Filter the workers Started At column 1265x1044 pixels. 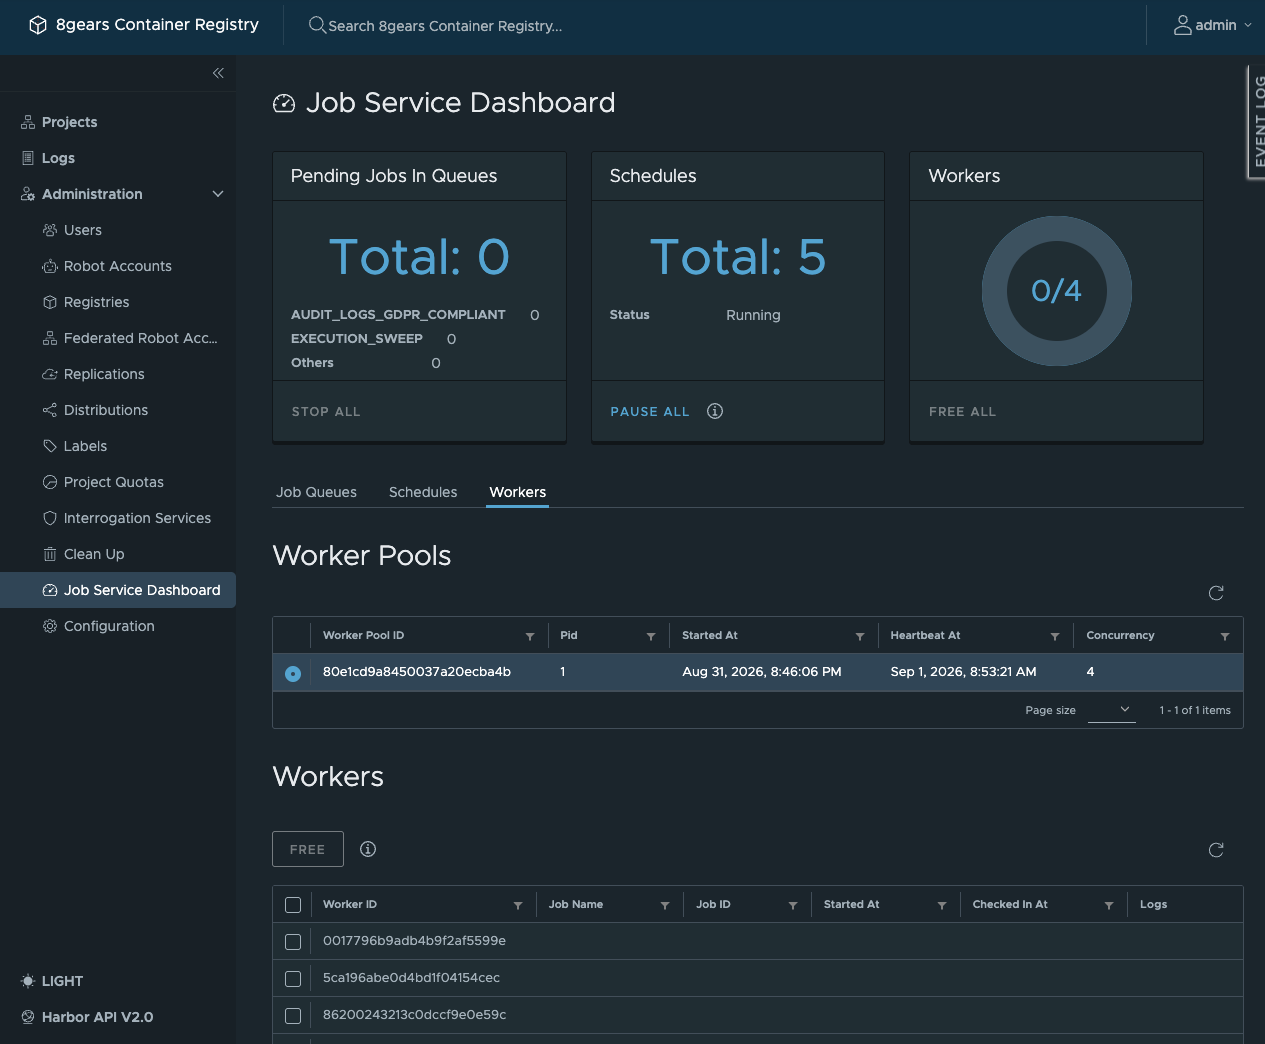[942, 905]
